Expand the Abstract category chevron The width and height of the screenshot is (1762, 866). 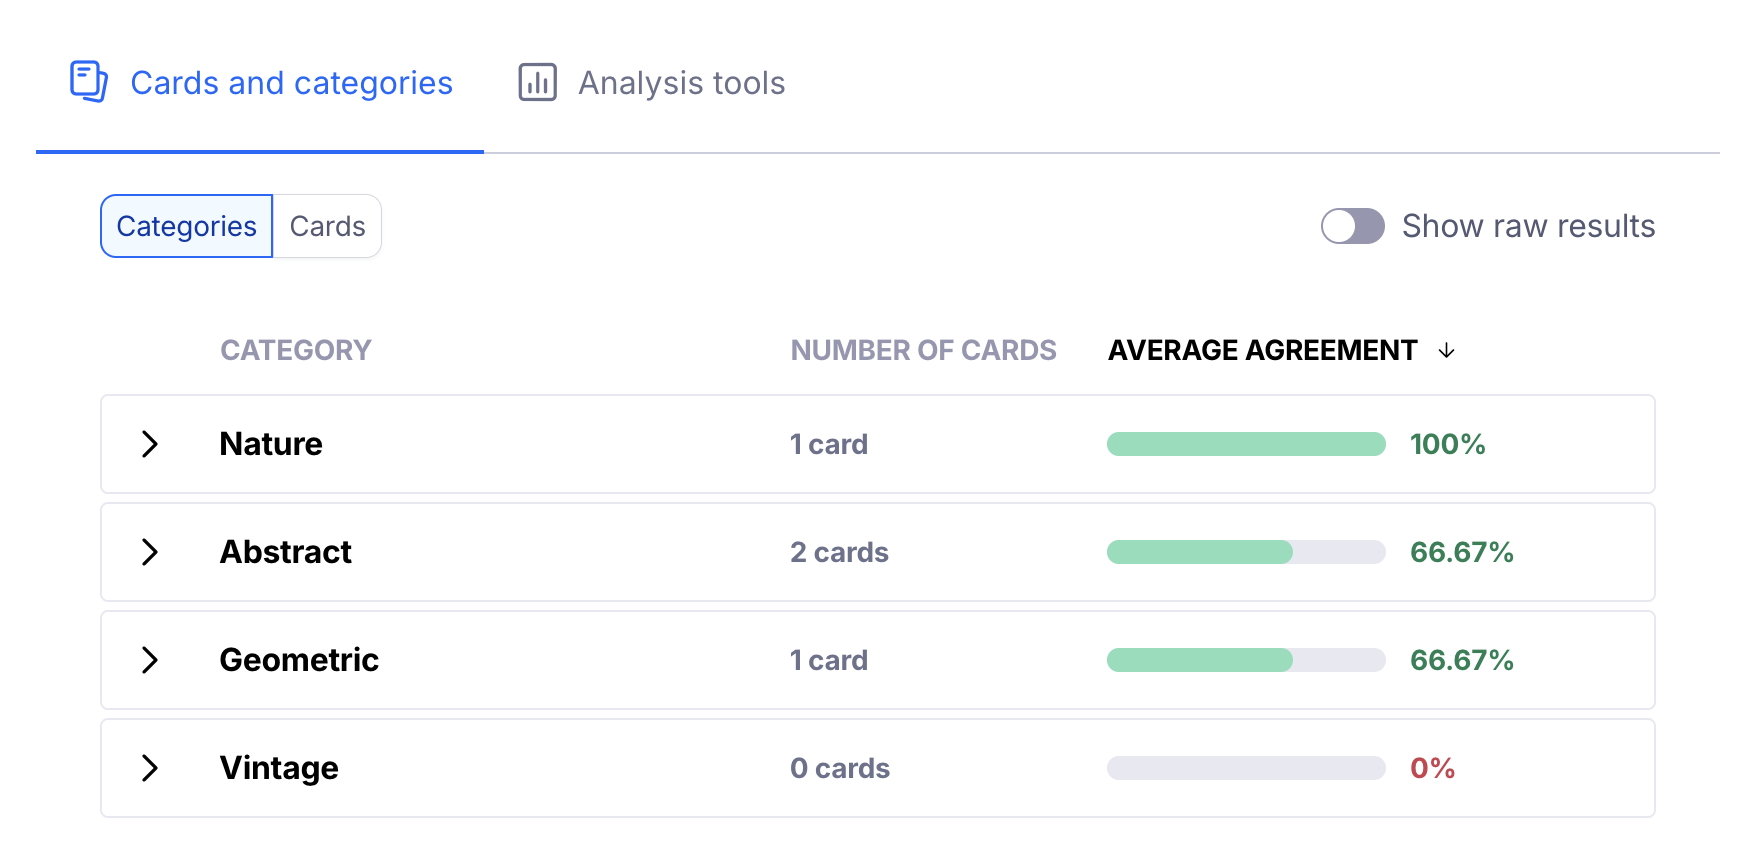[x=150, y=552]
